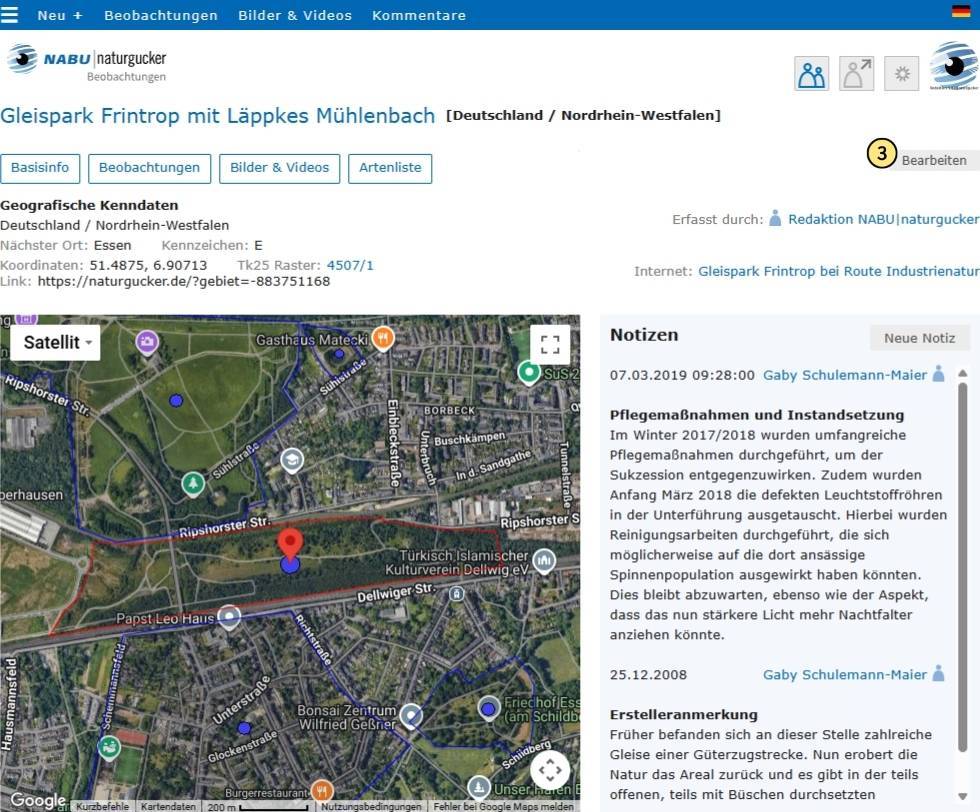Click Gasthaus Matecki restaurant marker
Viewport: 980px width, 812px height.
[382, 338]
